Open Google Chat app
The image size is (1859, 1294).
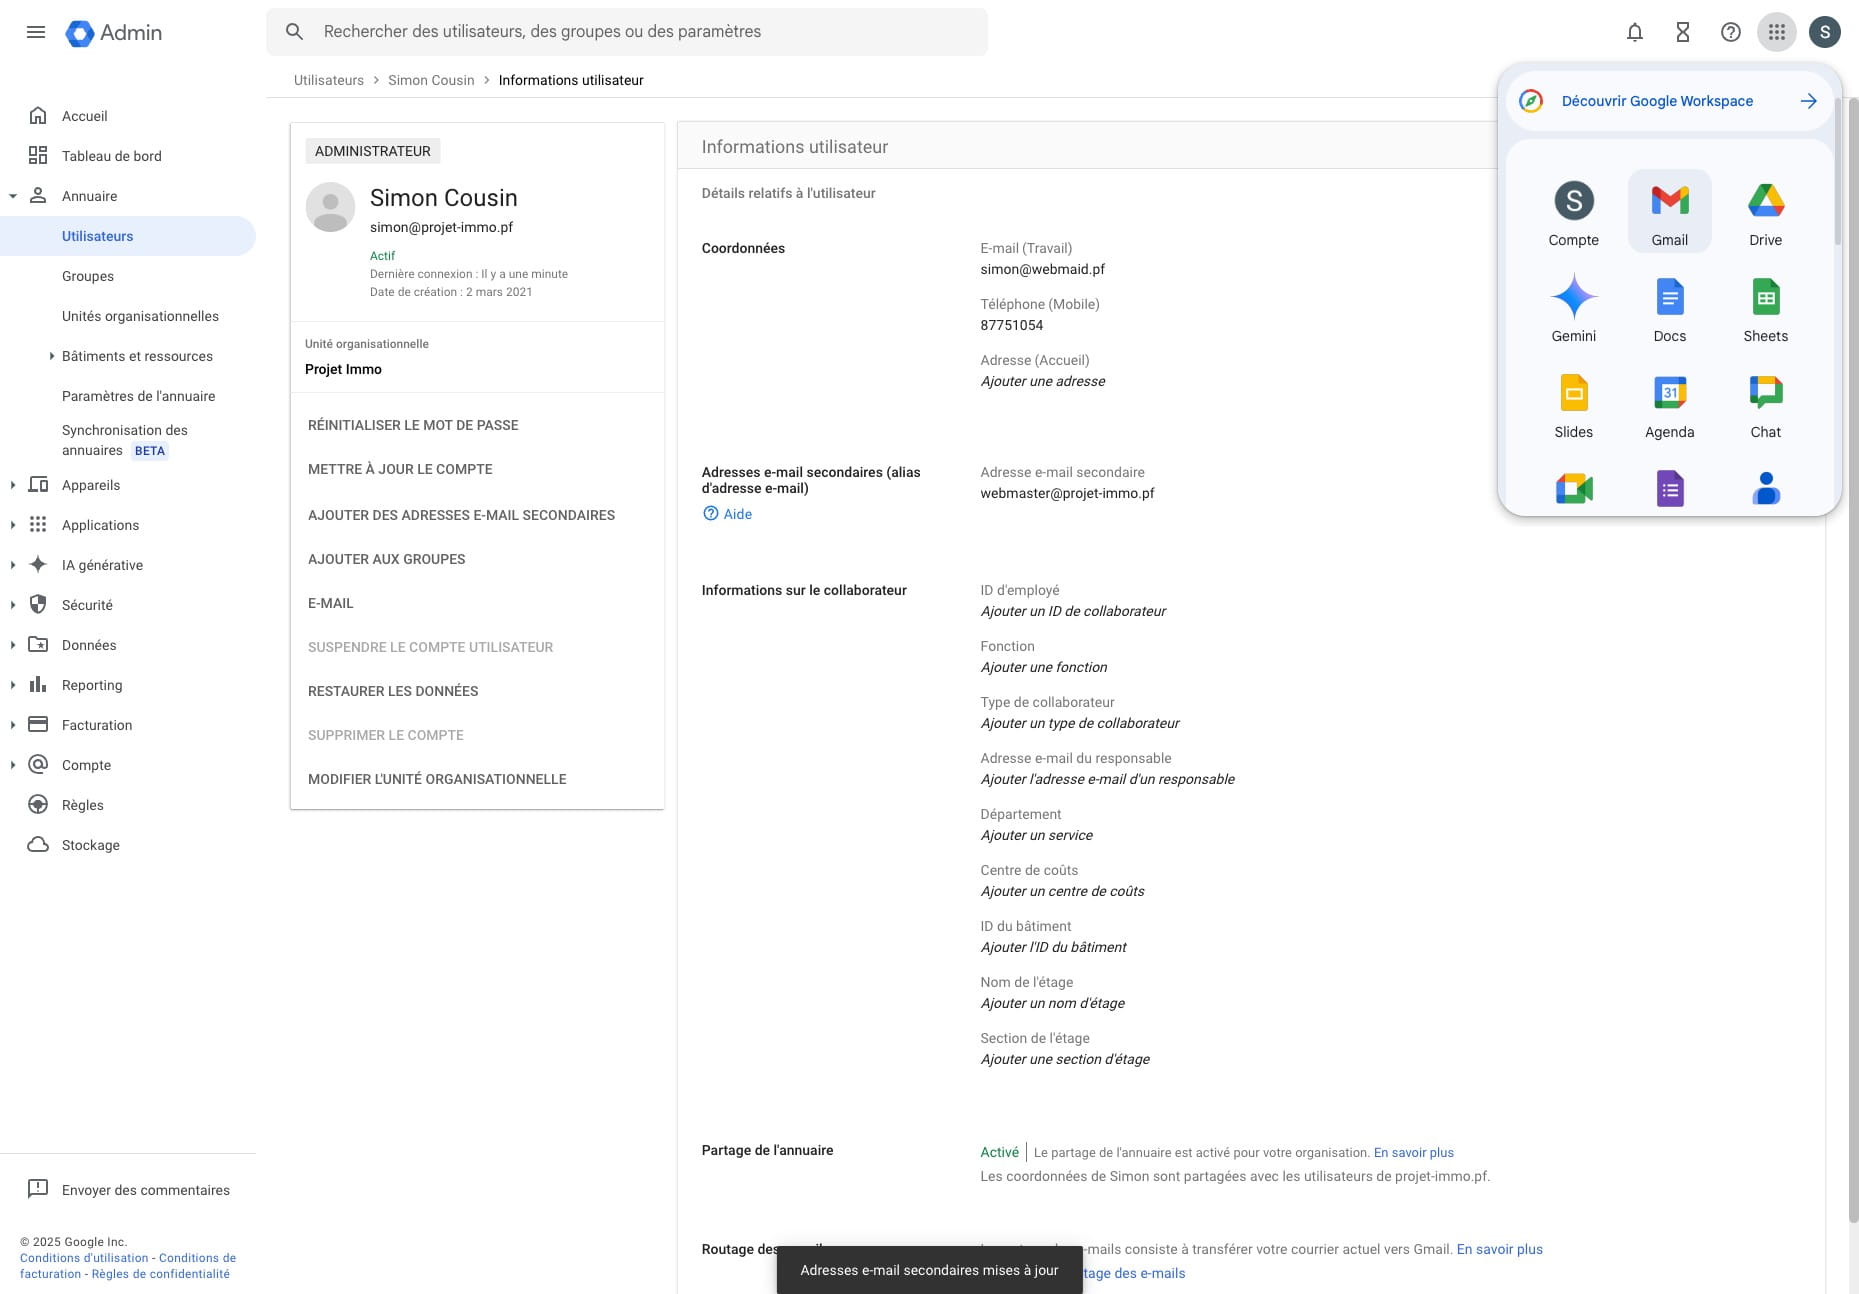point(1765,403)
